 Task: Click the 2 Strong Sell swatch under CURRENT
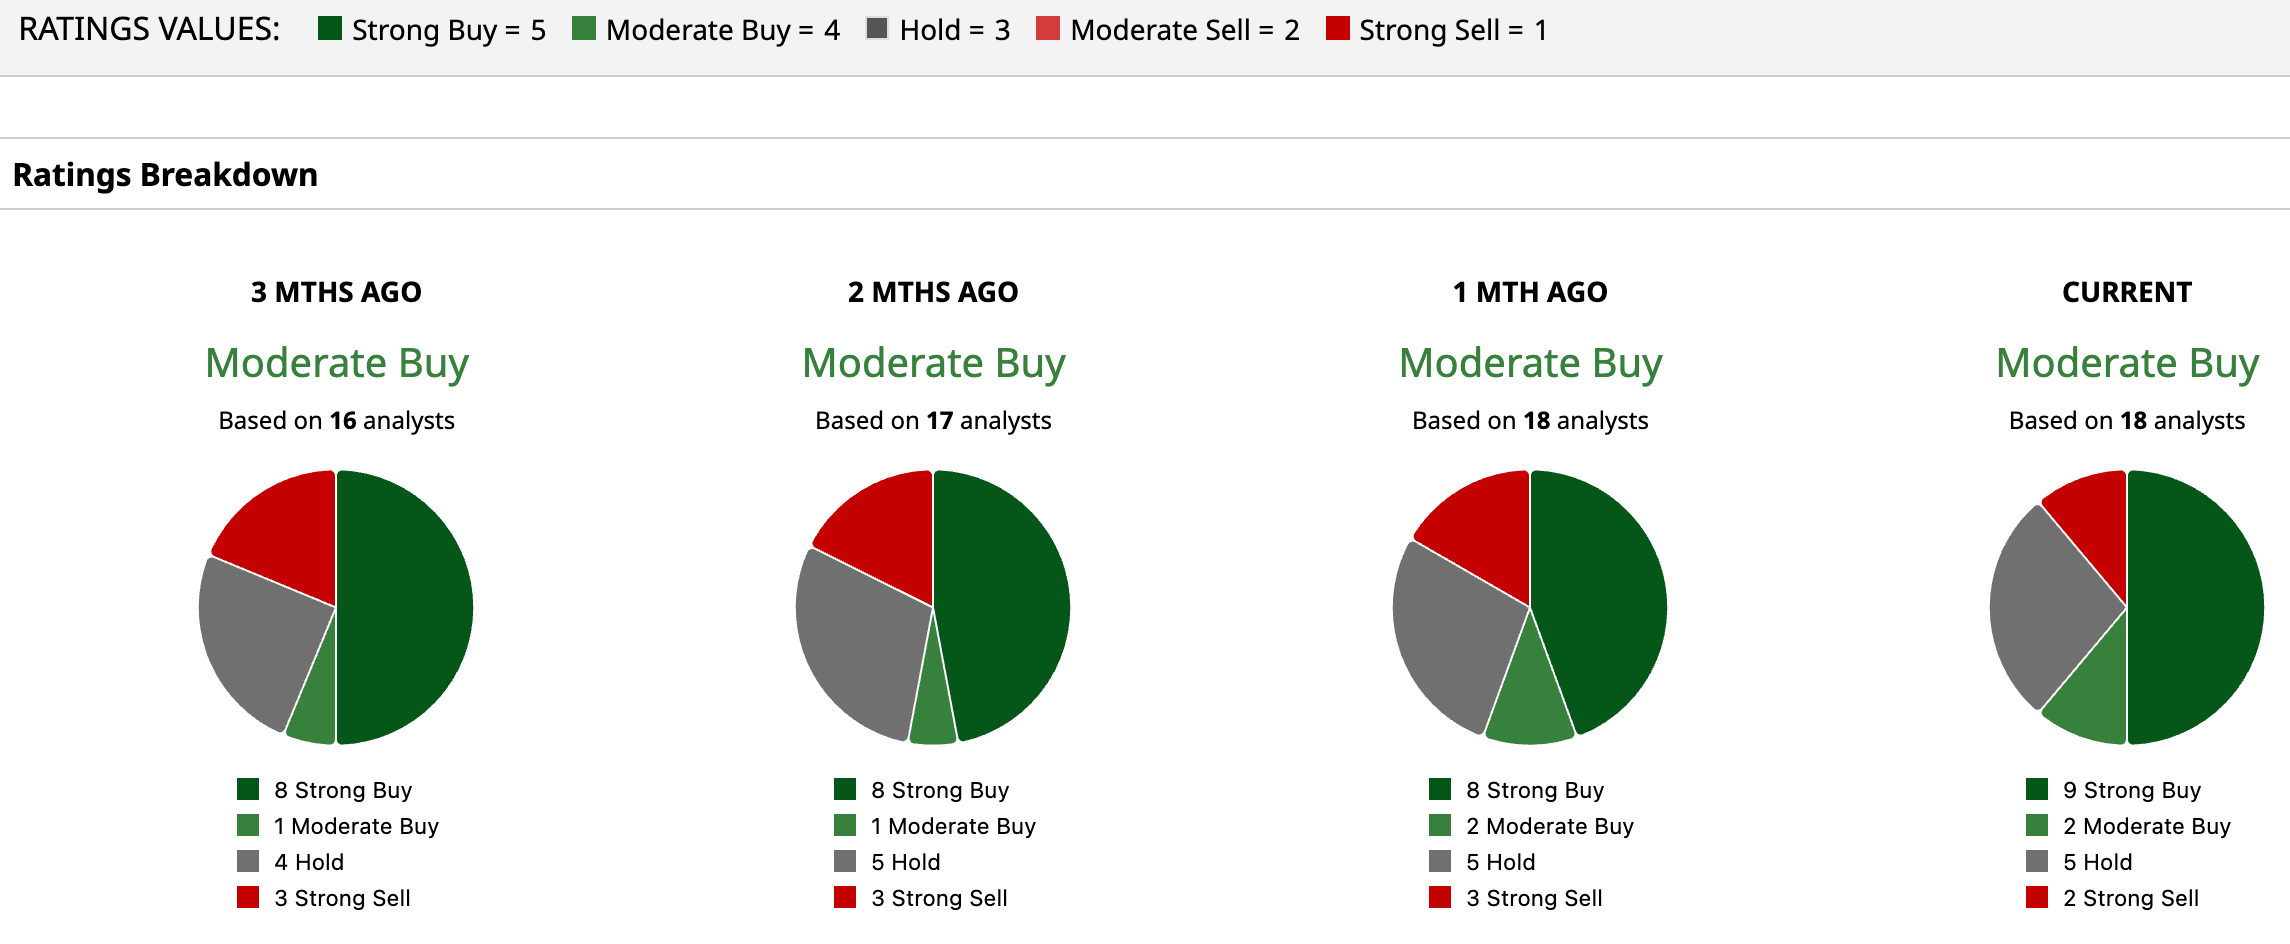coord(2037,898)
